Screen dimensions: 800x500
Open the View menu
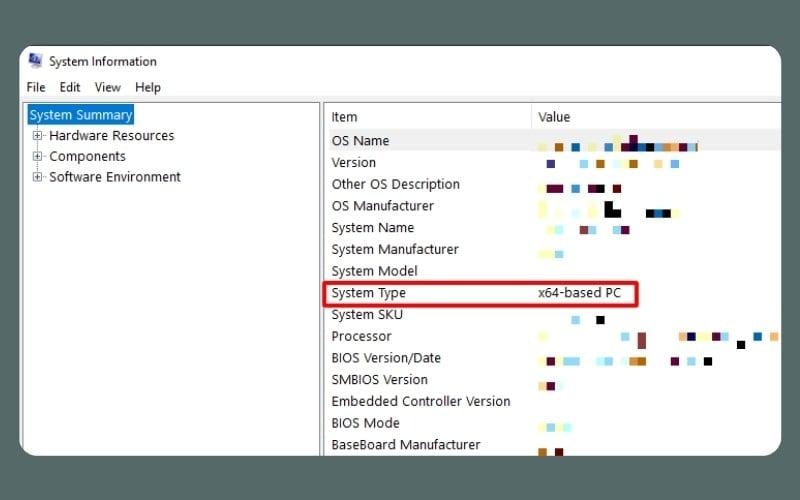tap(107, 87)
